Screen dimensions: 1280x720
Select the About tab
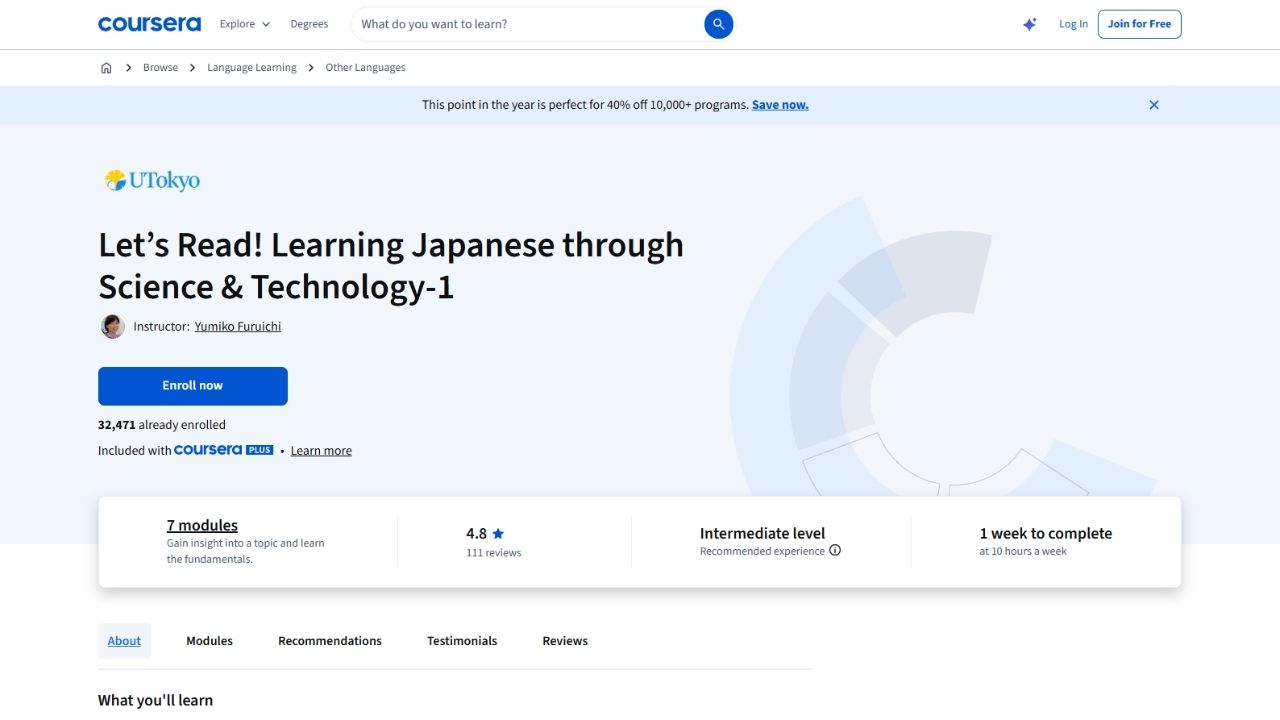click(124, 641)
